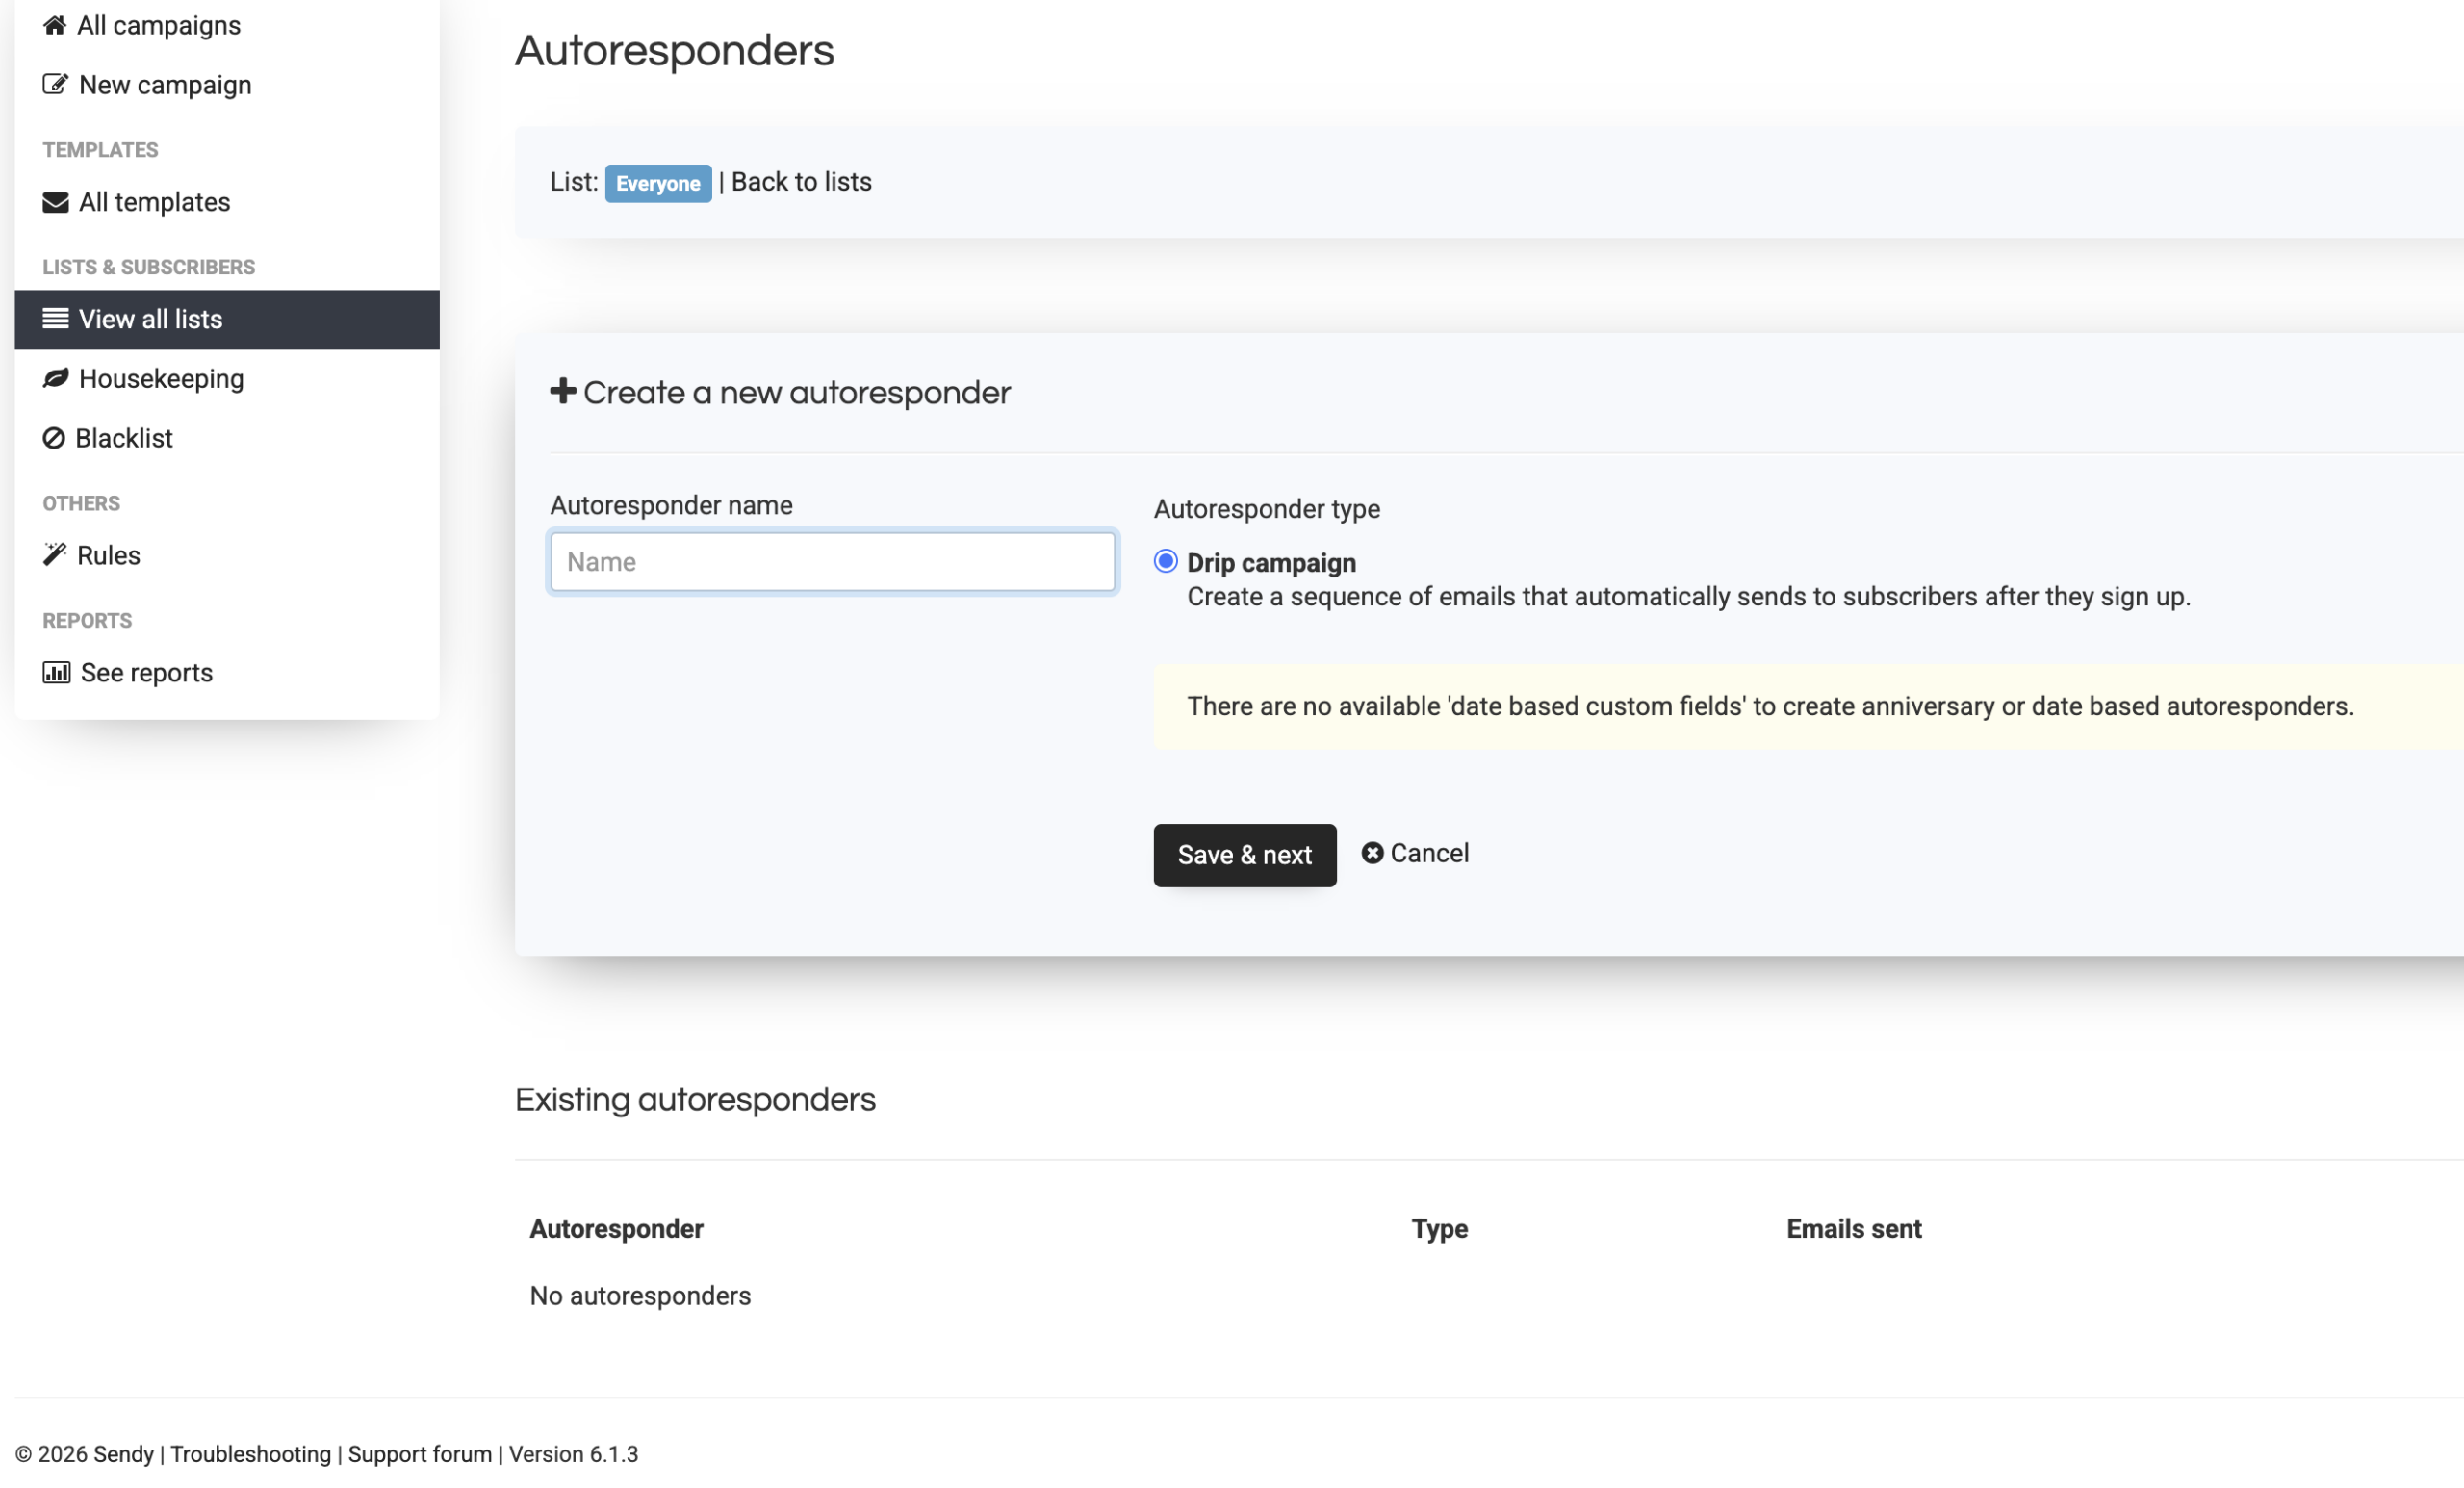Click the Cancel link in the form
The image size is (2464, 1488).
coord(1428,853)
